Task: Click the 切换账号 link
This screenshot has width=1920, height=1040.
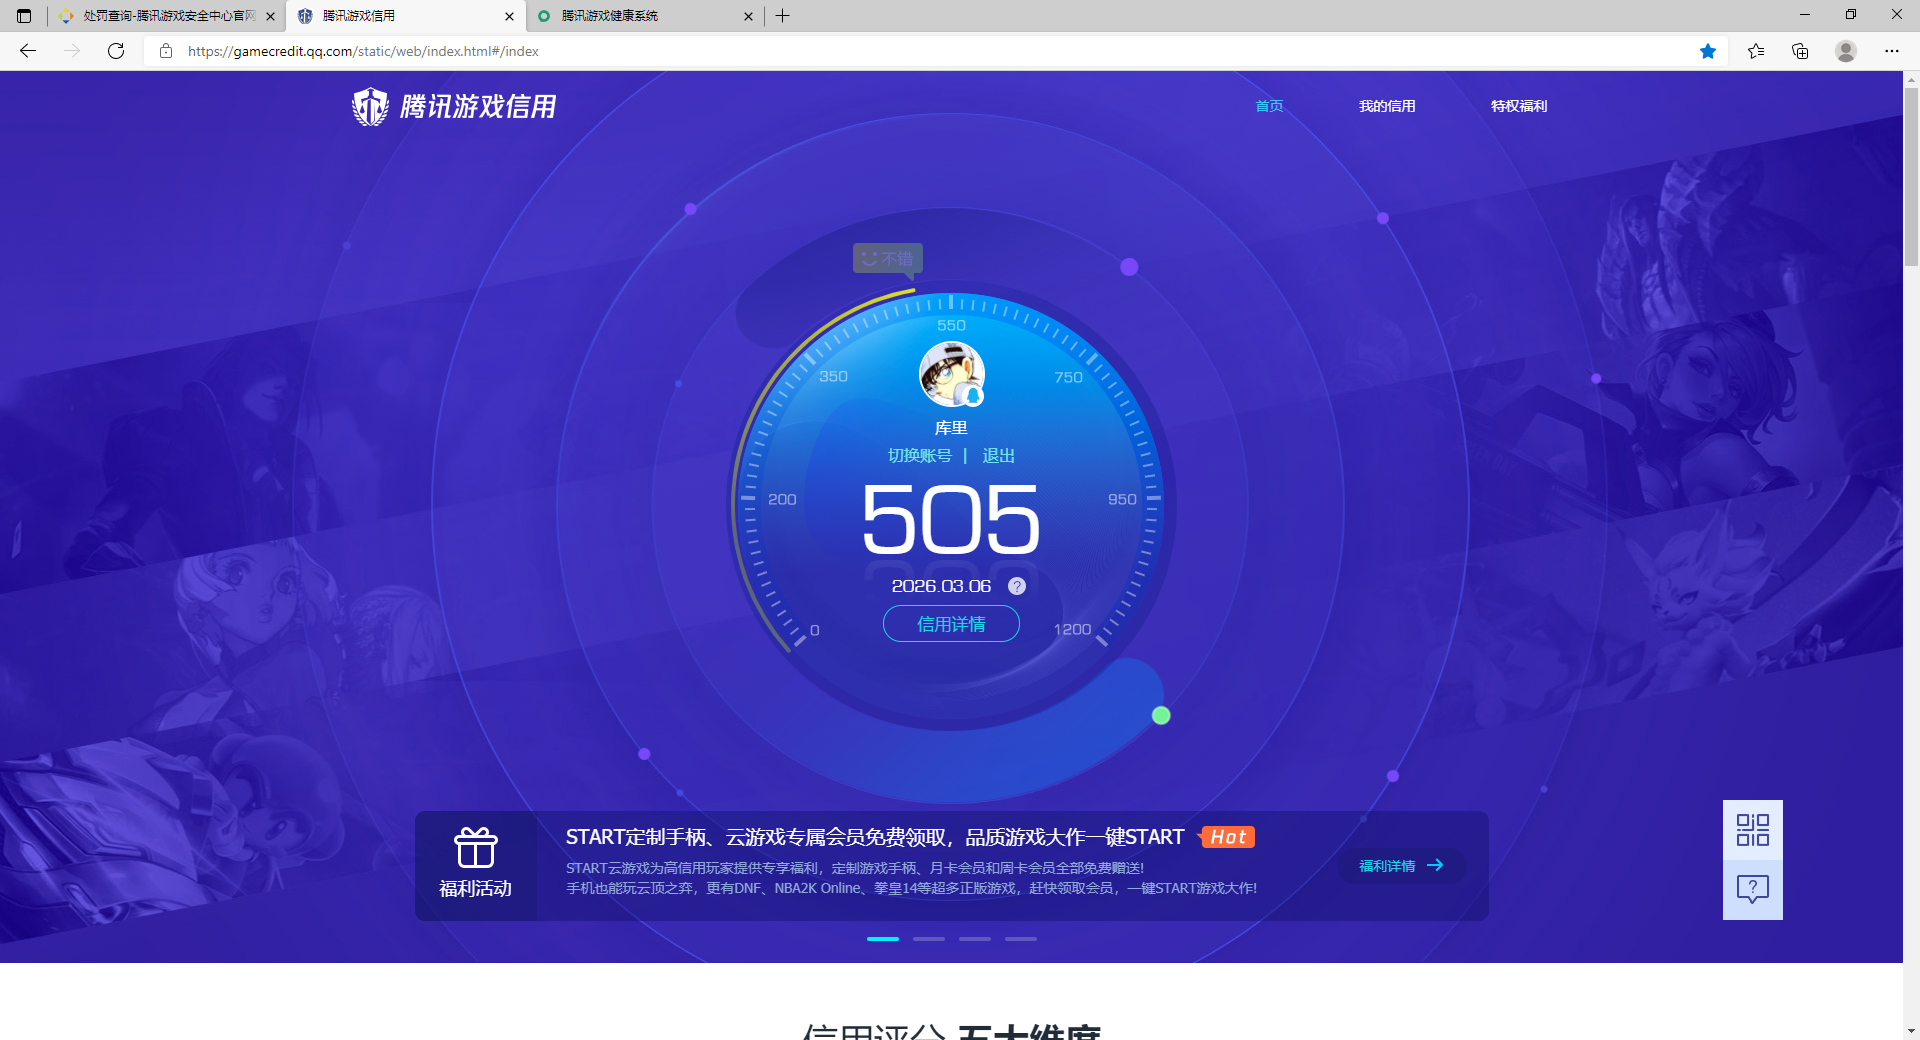Action: pyautogui.click(x=919, y=456)
